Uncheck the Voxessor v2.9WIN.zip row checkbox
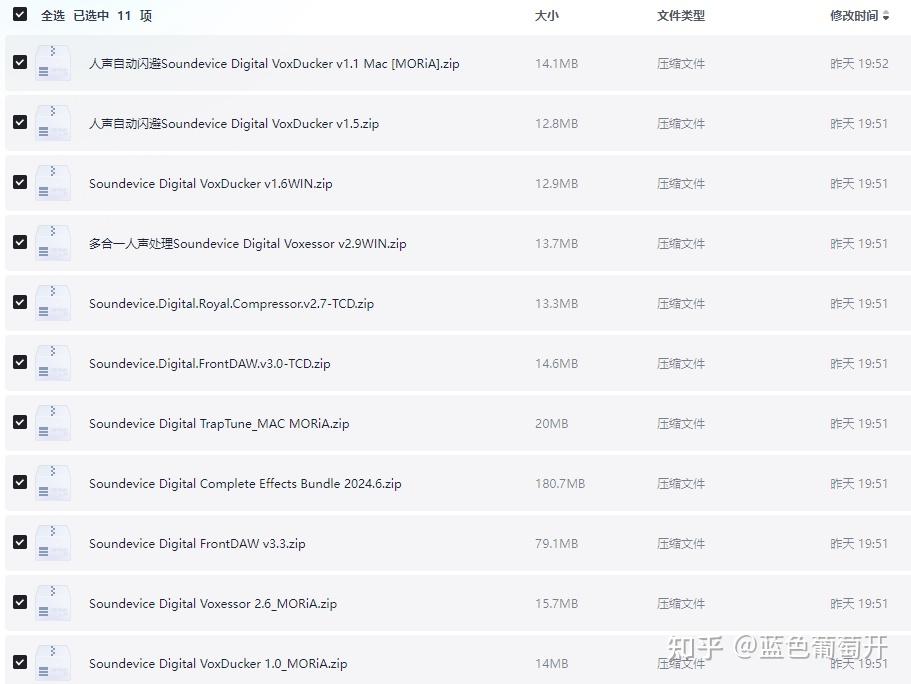 click(x=19, y=242)
